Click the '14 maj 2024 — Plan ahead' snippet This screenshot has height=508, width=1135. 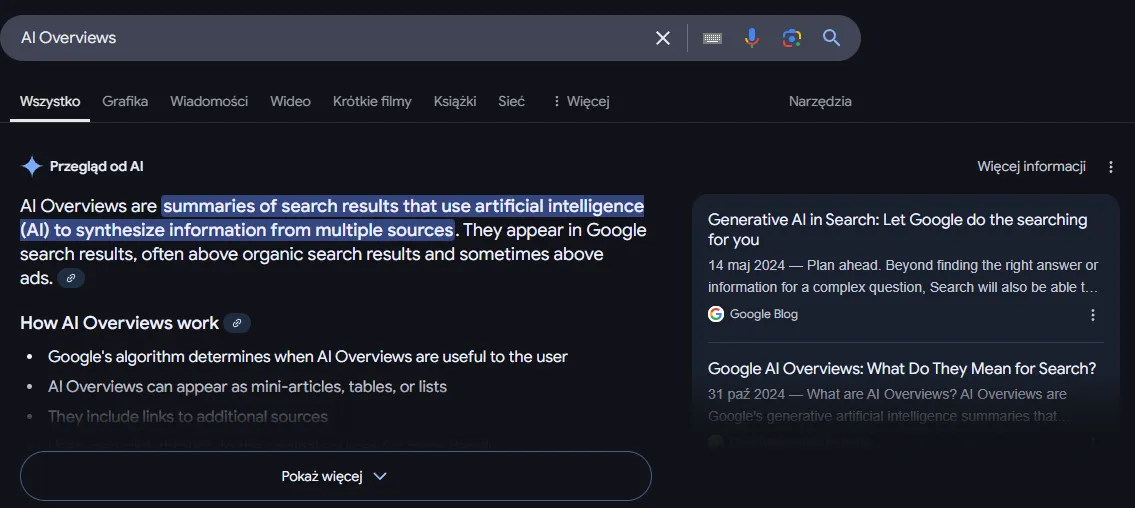point(903,276)
